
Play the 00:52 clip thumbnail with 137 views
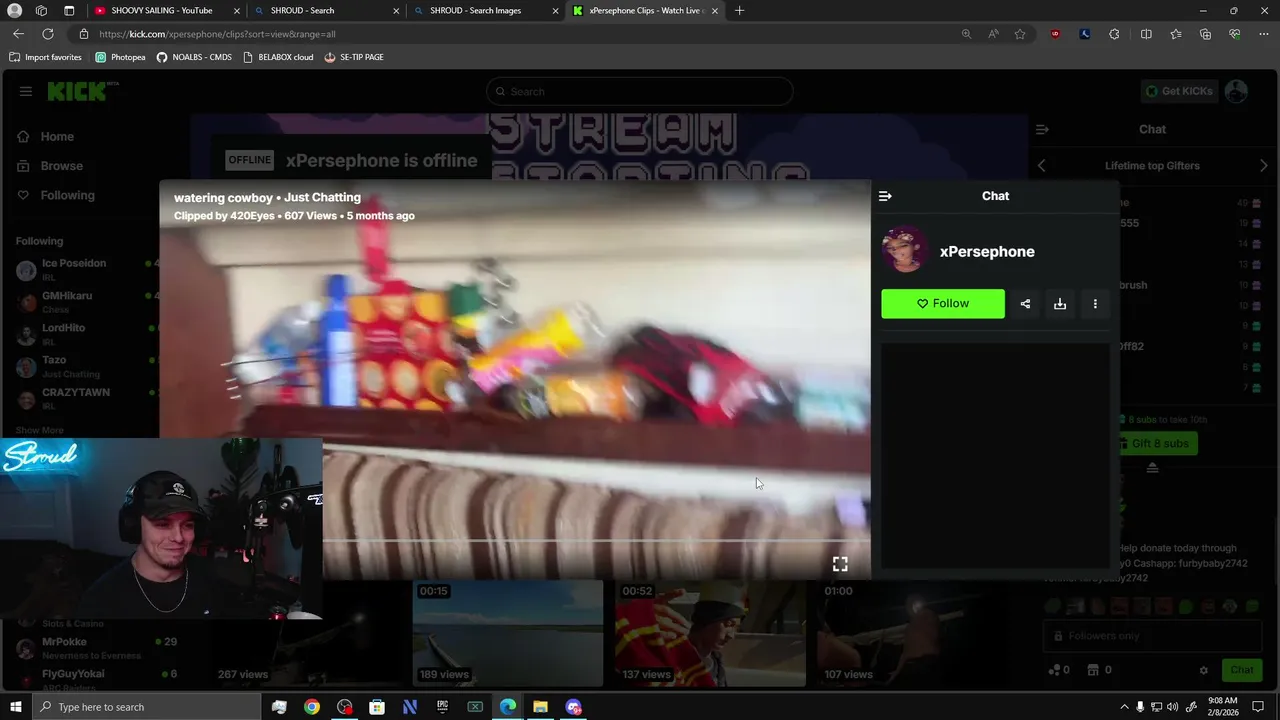[x=710, y=633]
